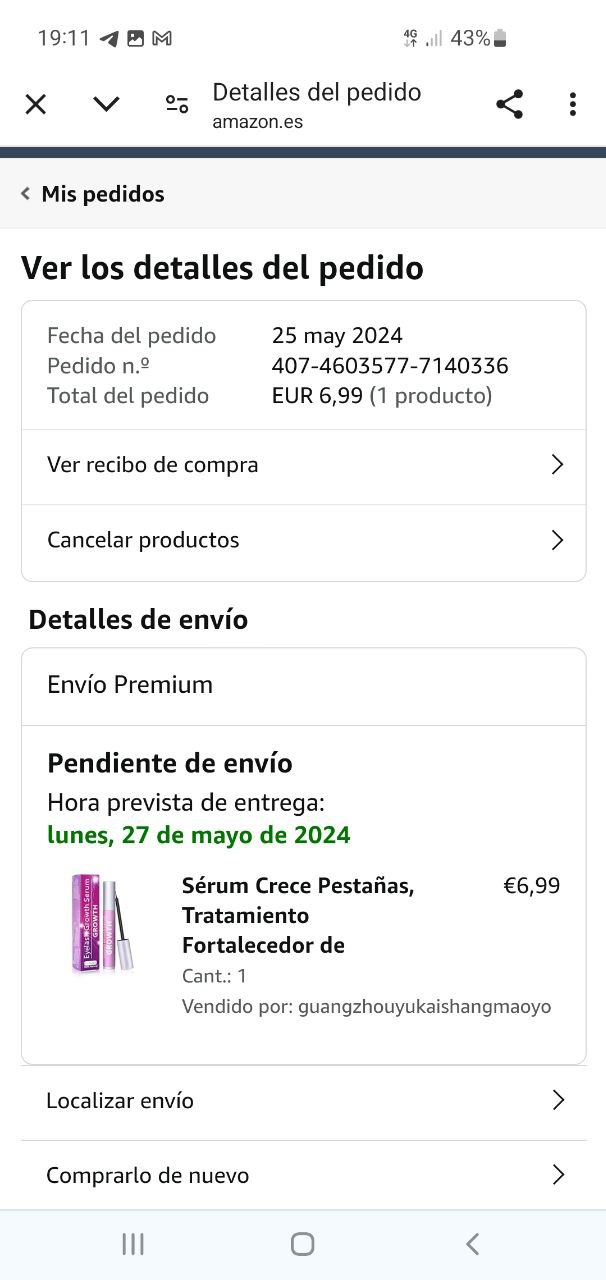Viewport: 606px width, 1280px height.
Task: Select Comprarlo de nuevo
Action: click(147, 1175)
